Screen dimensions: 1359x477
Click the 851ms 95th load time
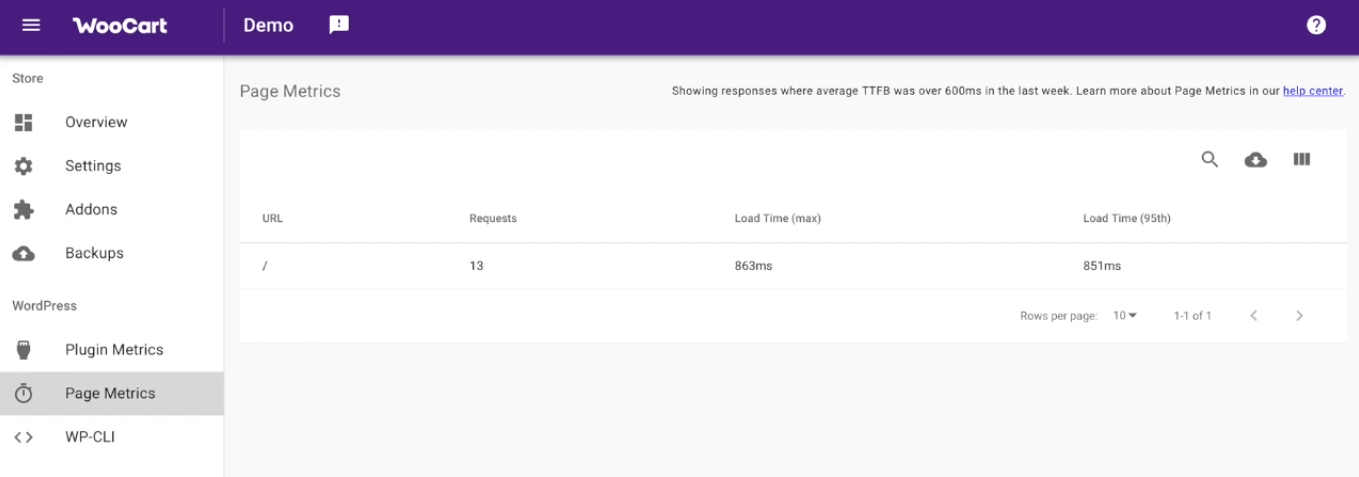coord(1102,266)
